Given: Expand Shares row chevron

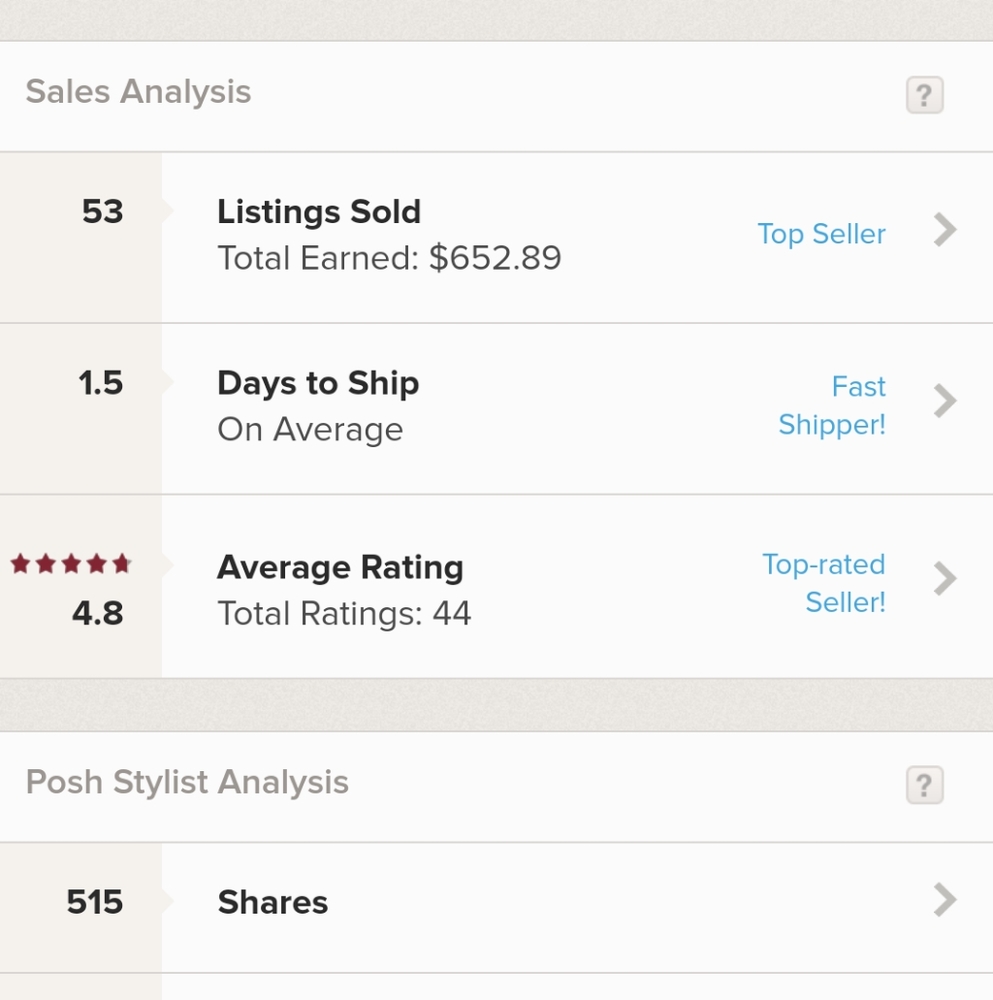Looking at the screenshot, I should (945, 900).
